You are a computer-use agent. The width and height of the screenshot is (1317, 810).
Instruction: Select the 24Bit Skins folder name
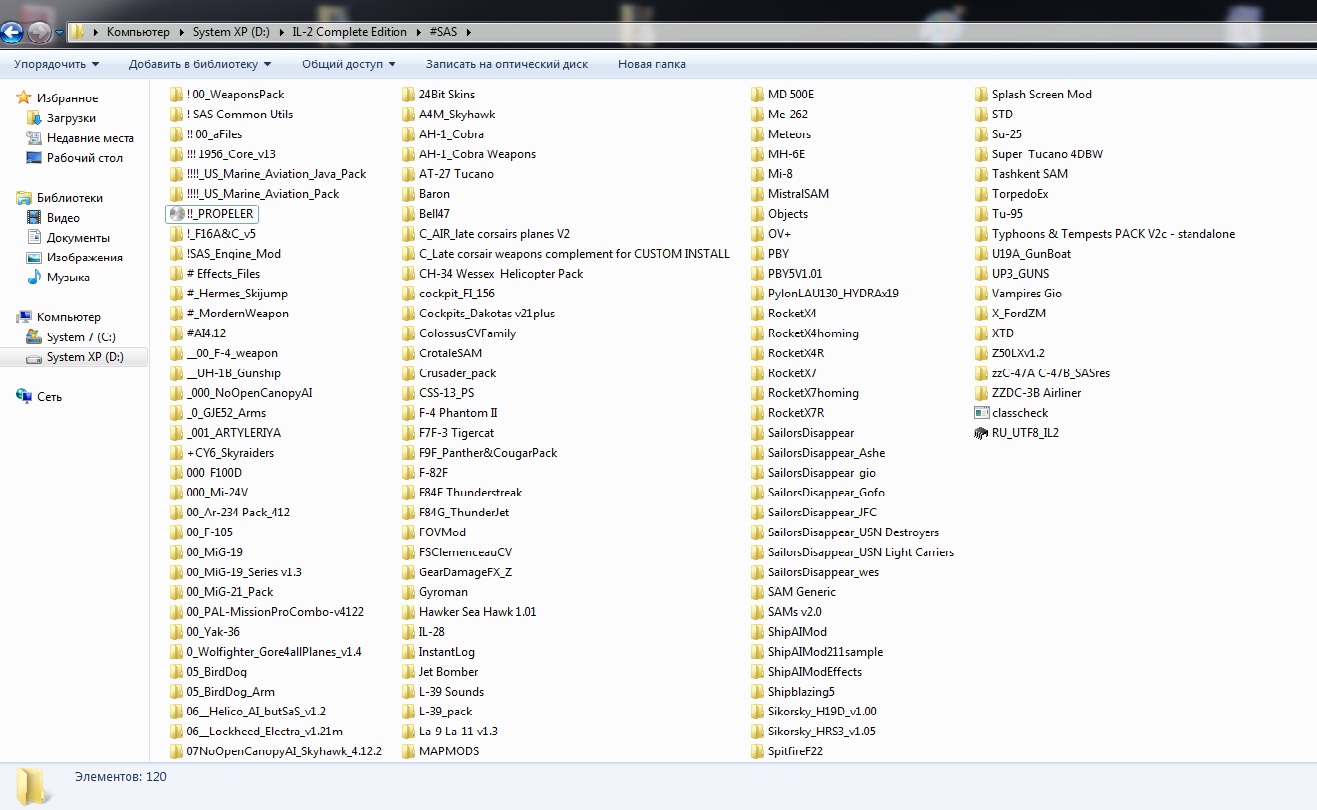pyautogui.click(x=447, y=94)
